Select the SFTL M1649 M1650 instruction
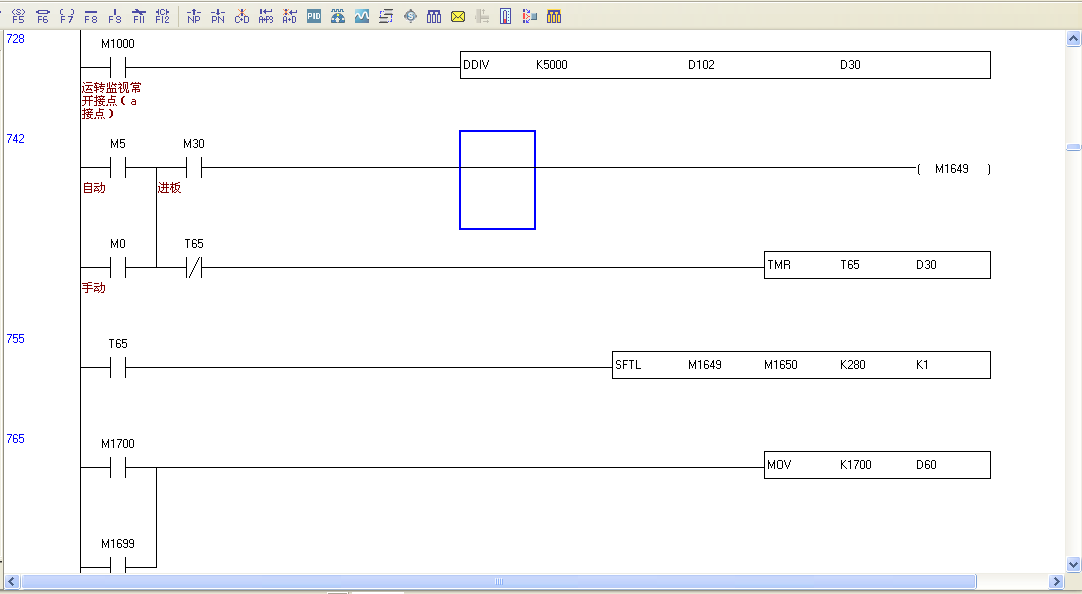The image size is (1082, 594). point(800,365)
